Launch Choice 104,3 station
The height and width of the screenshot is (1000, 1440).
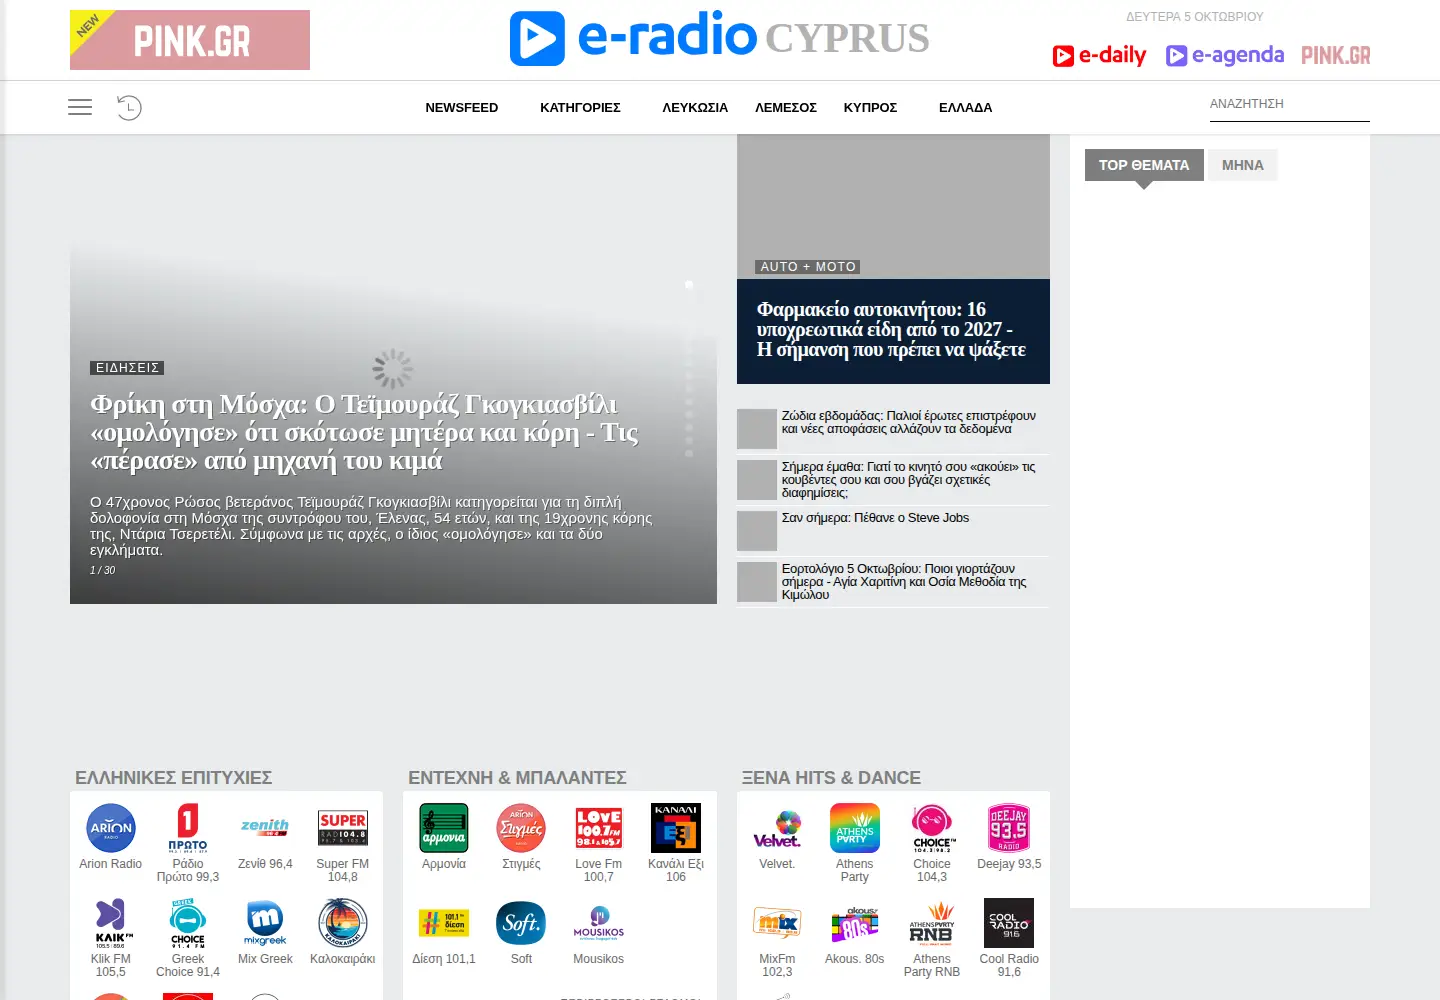932,843
